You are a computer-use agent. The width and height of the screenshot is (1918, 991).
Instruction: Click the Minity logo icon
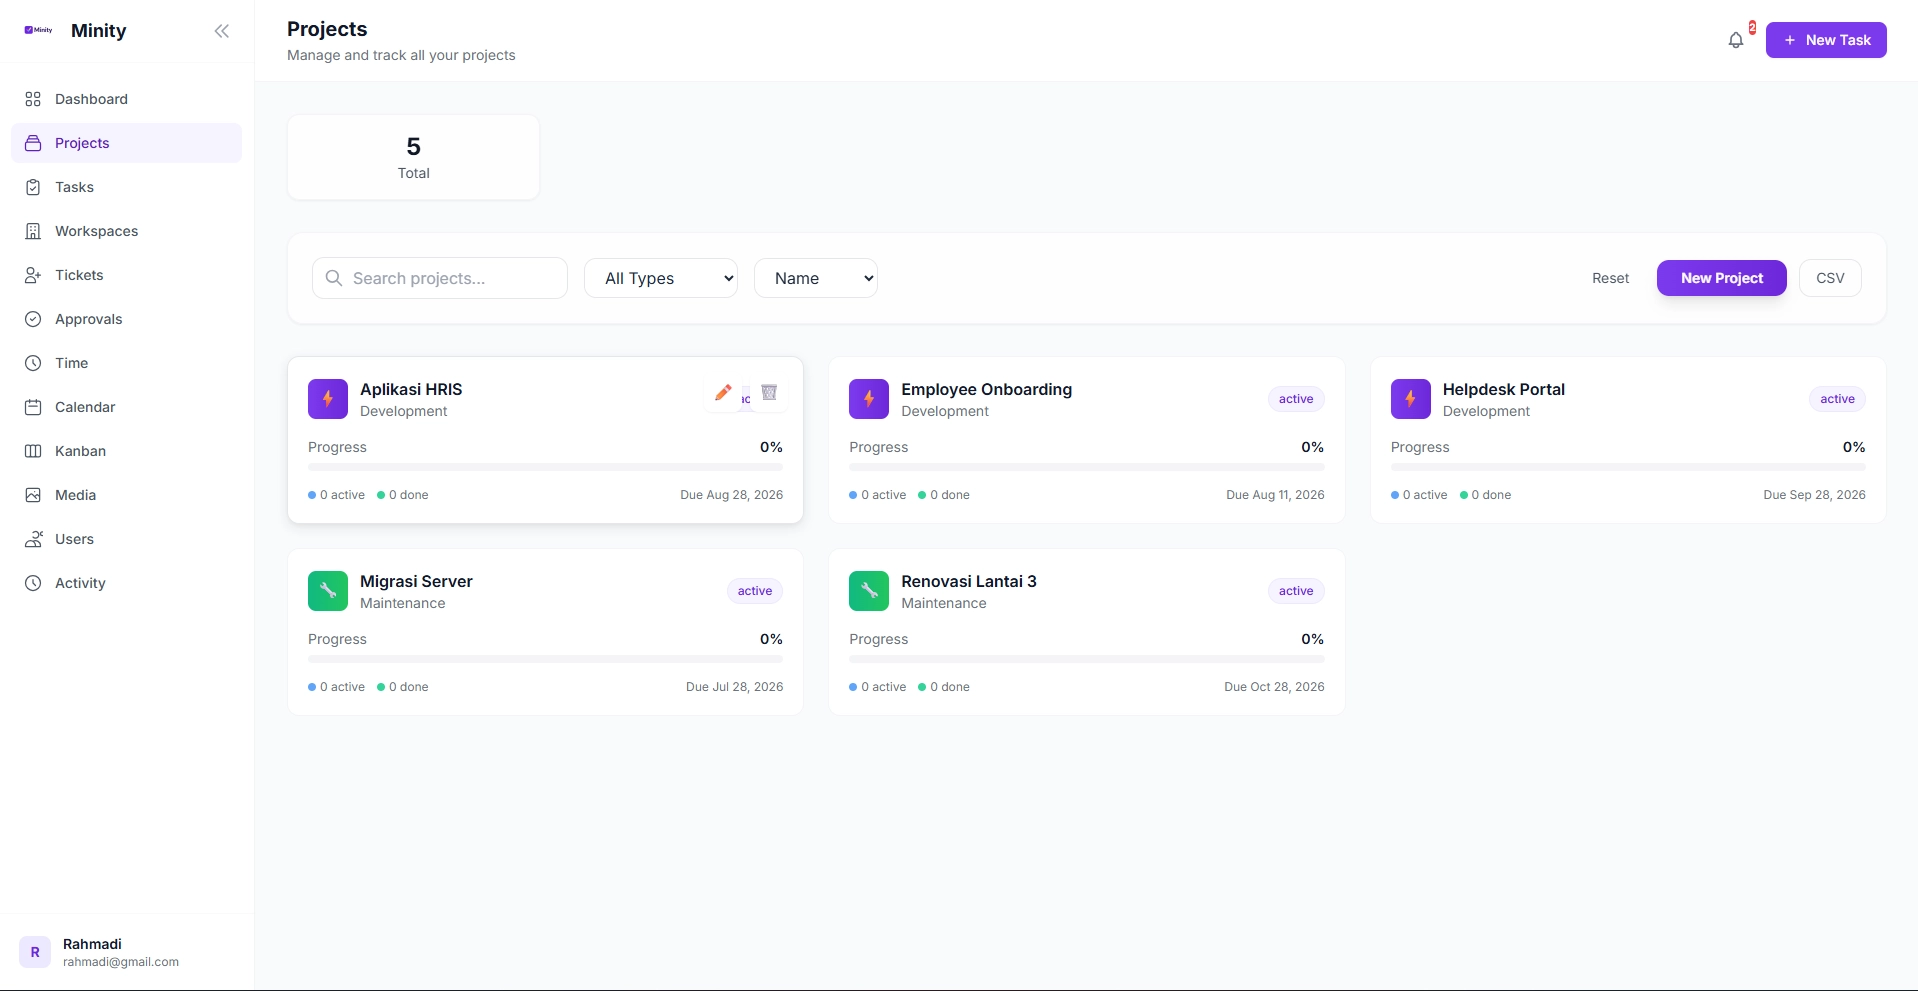point(38,30)
